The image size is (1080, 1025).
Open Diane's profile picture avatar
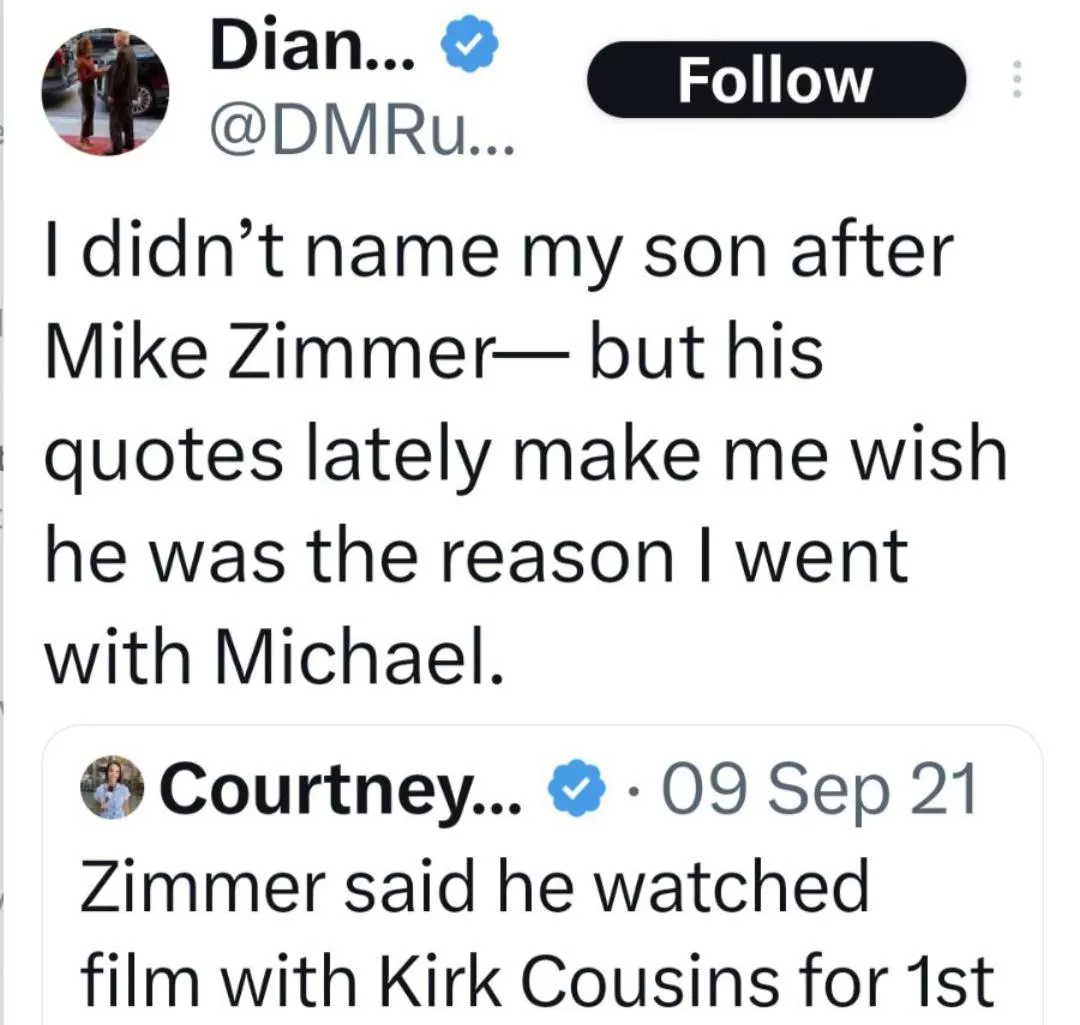(105, 91)
